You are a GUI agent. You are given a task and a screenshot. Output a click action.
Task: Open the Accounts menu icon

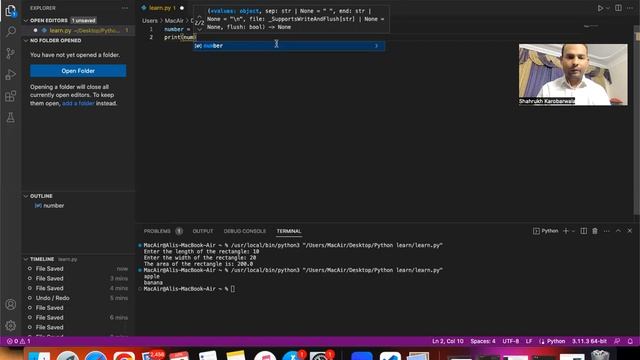[x=11, y=304]
